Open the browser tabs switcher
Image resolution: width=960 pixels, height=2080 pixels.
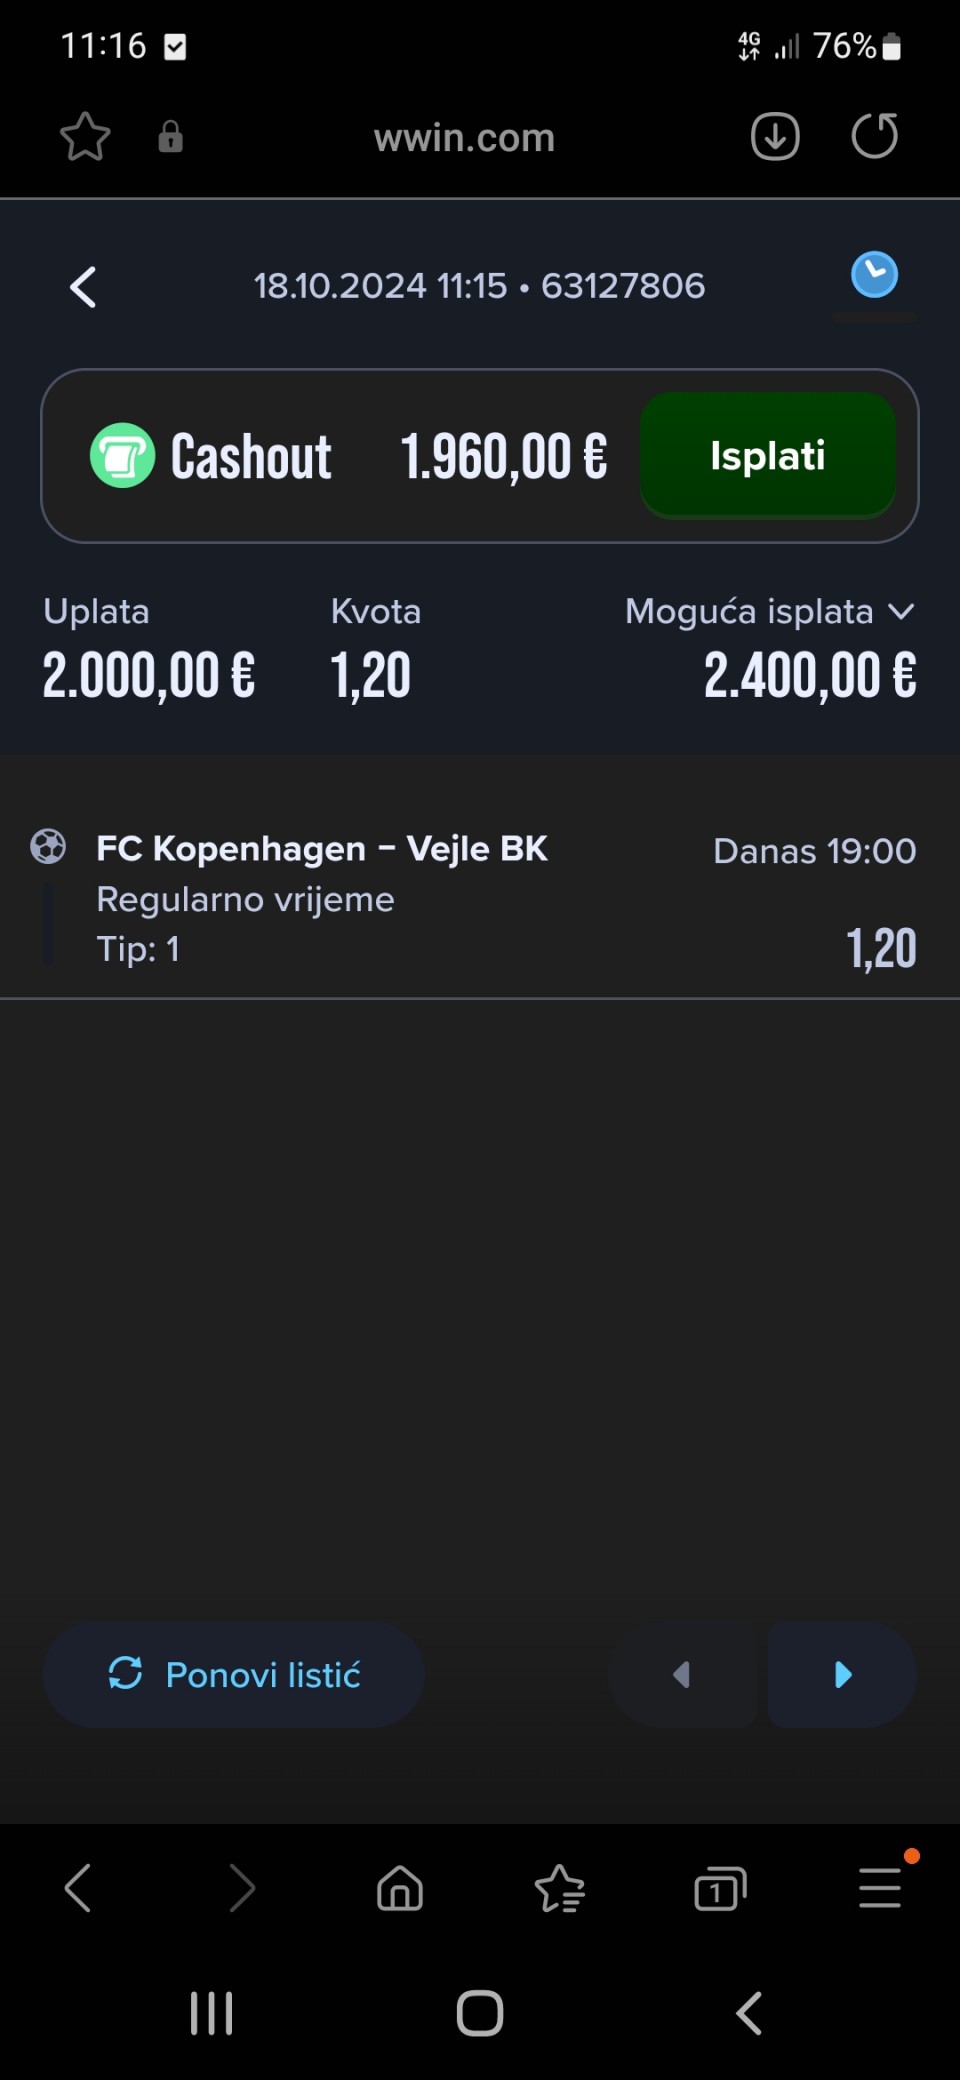[720, 1889]
